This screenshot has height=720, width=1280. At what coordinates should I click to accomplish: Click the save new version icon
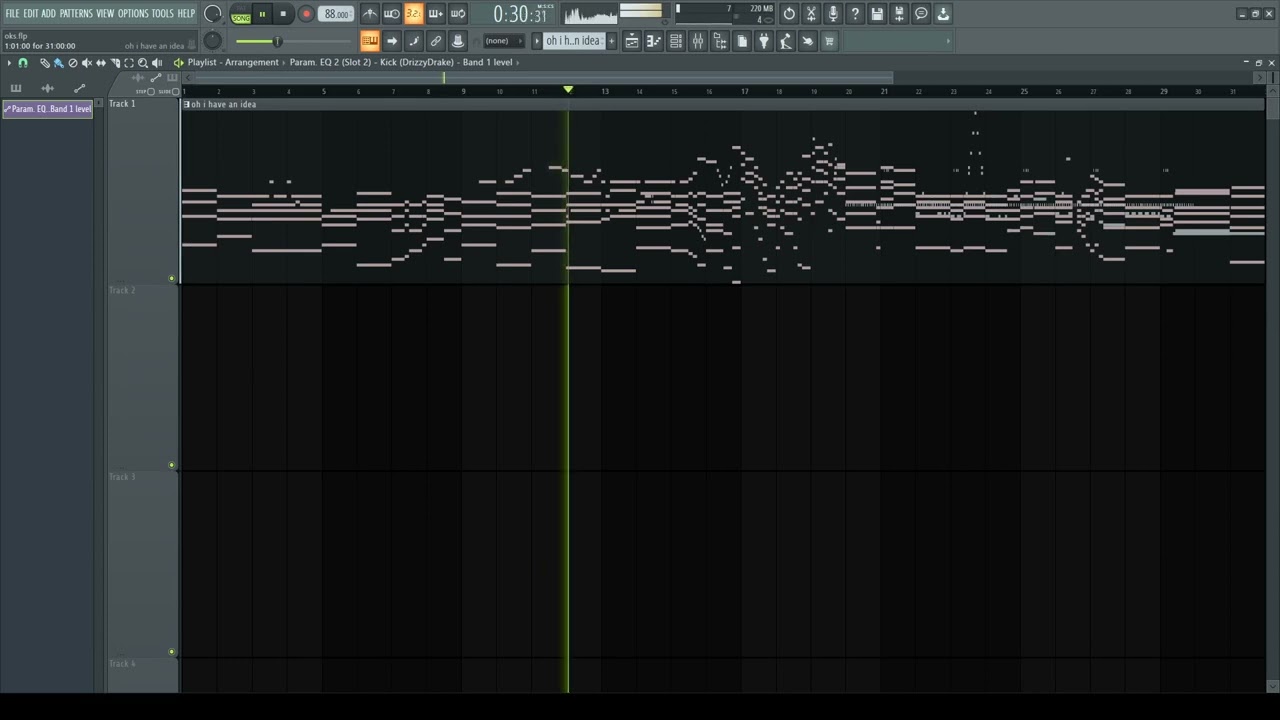click(x=899, y=14)
